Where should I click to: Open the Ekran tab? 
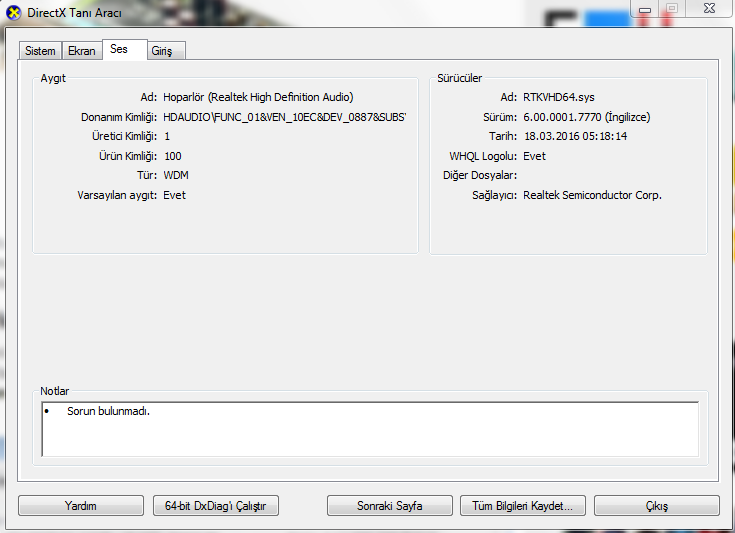coord(81,51)
